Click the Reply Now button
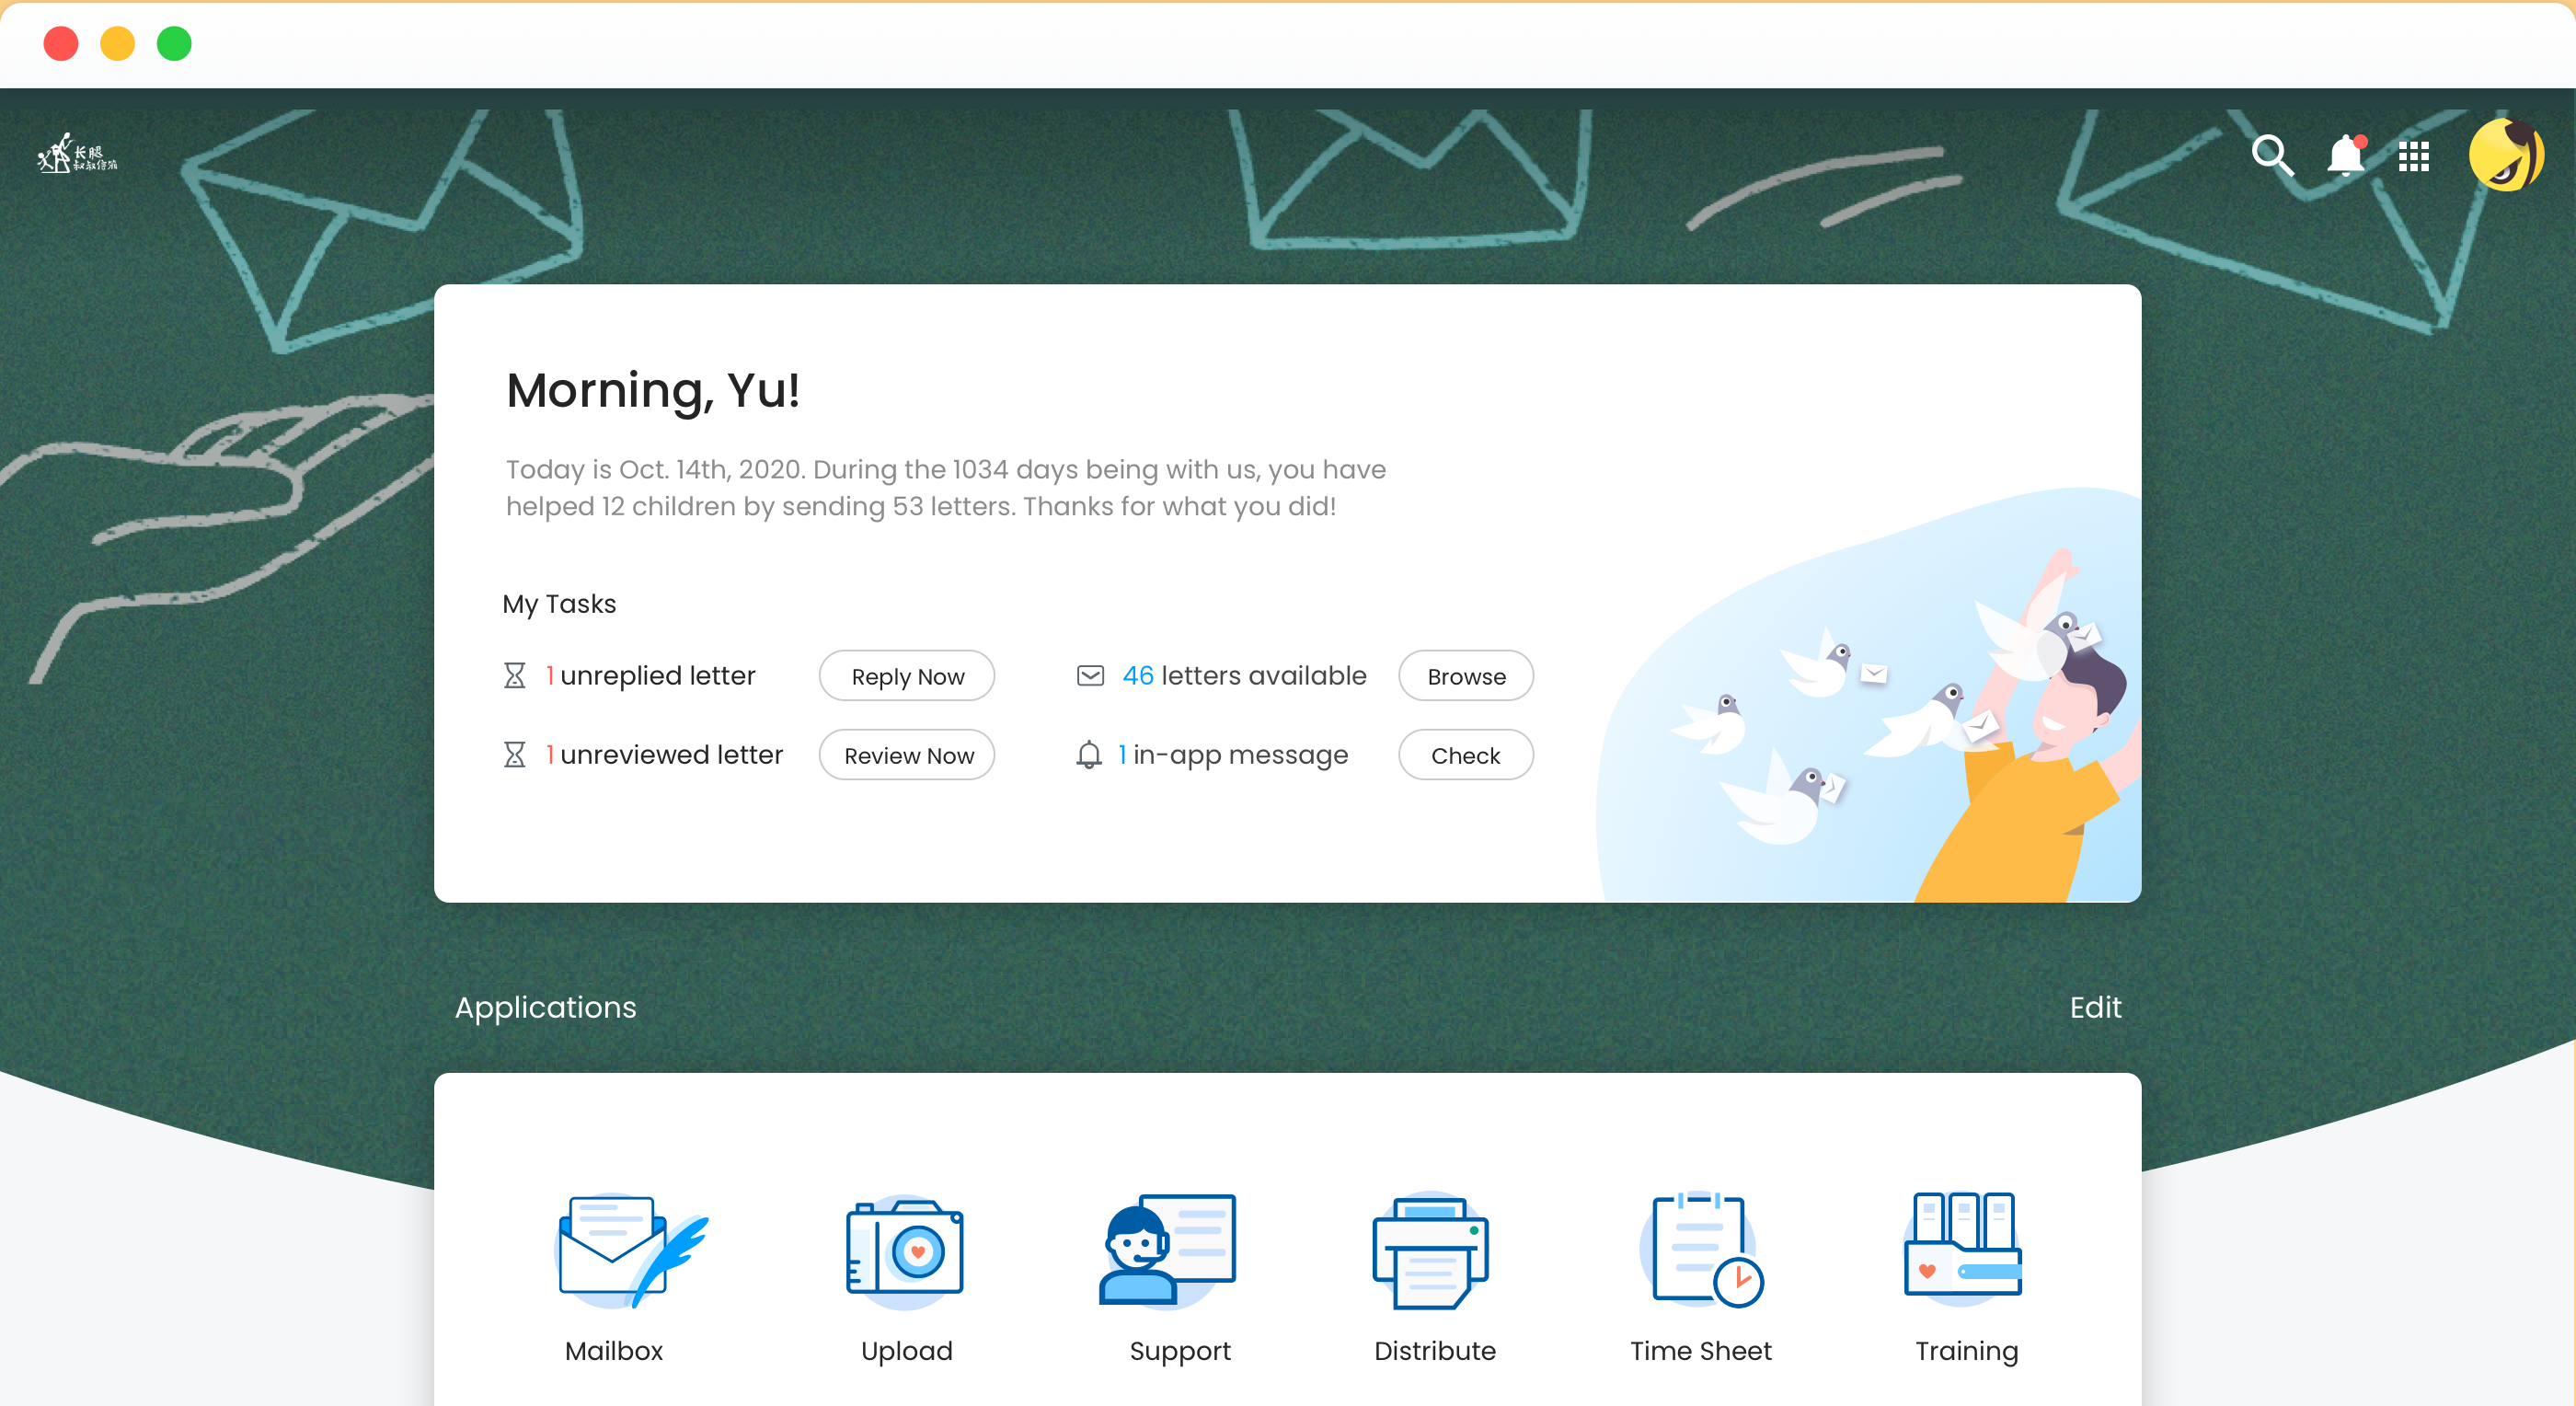Screen dimensions: 2576x1406 (907, 676)
